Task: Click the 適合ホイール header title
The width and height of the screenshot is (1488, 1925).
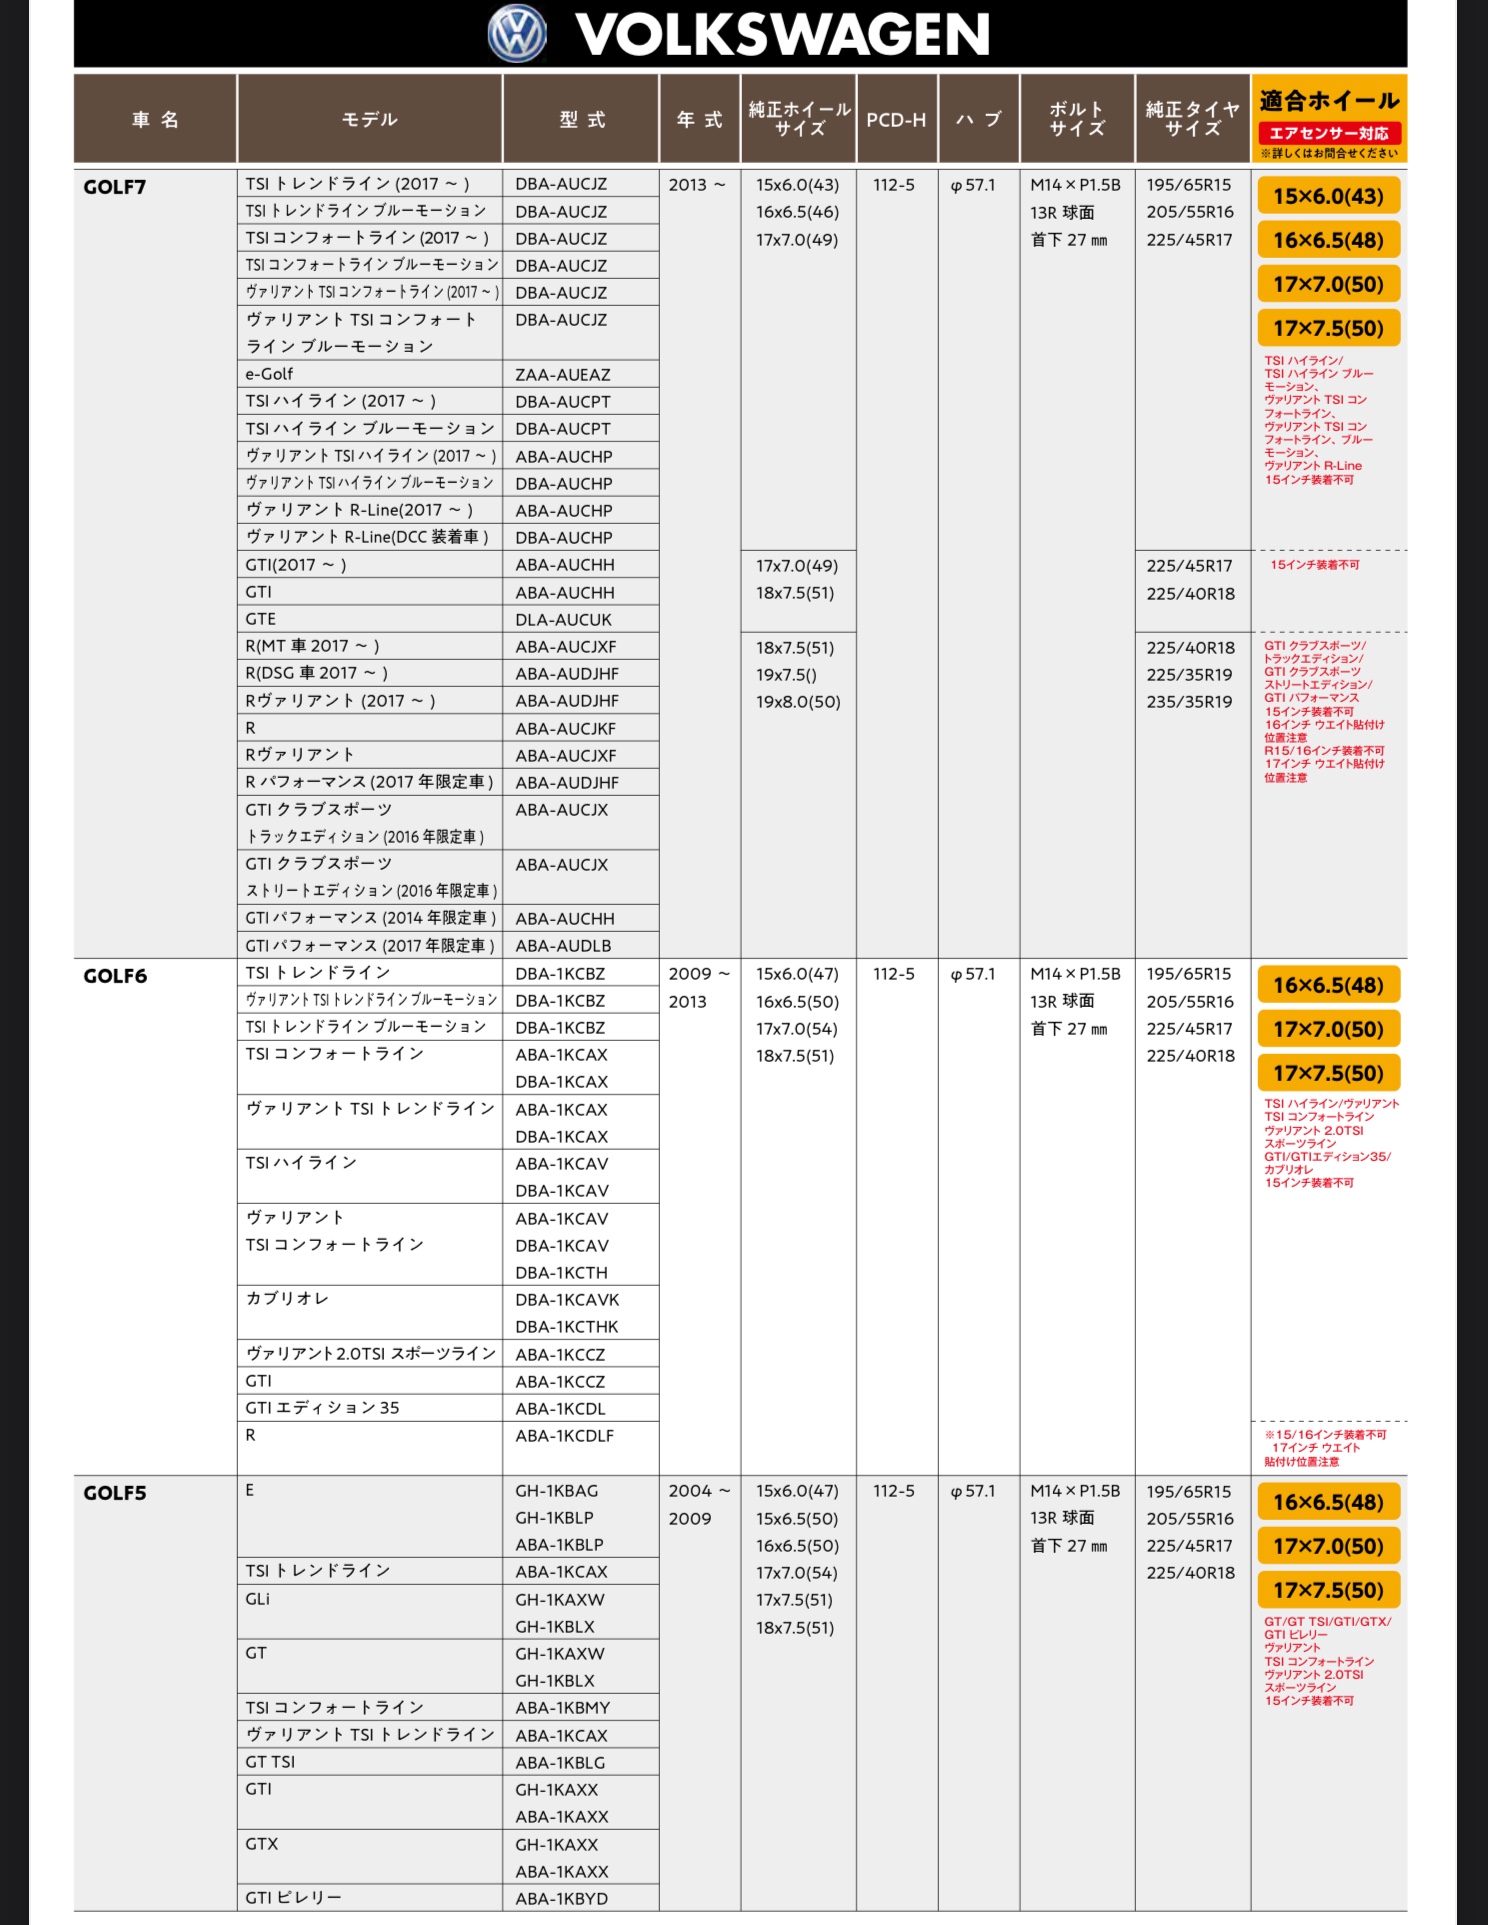Action: coord(1329,101)
